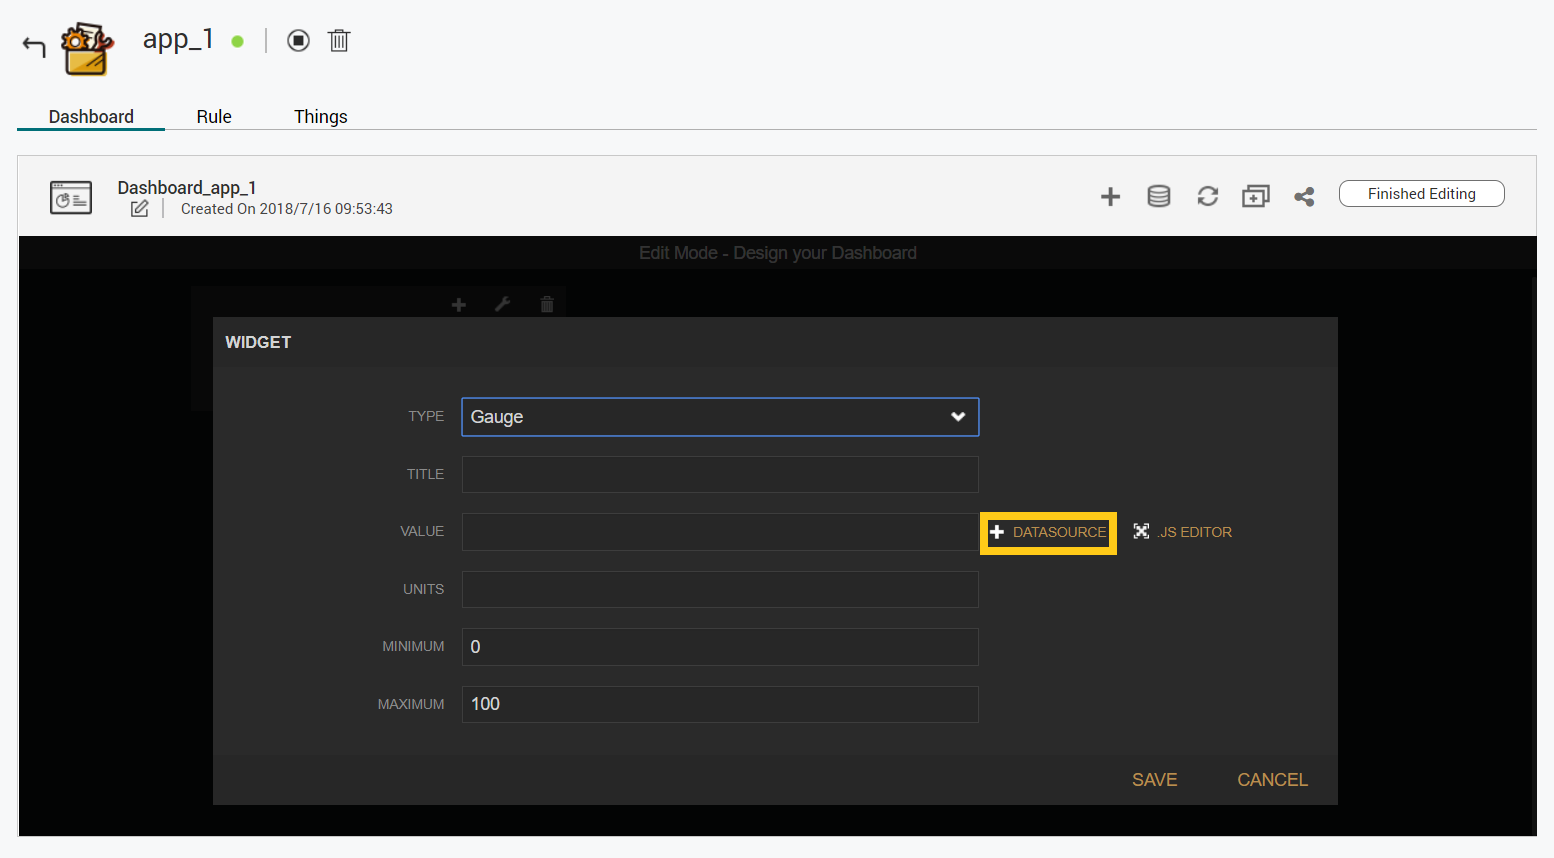This screenshot has width=1554, height=858.
Task: Click the back arrow icon
Action: point(34,46)
